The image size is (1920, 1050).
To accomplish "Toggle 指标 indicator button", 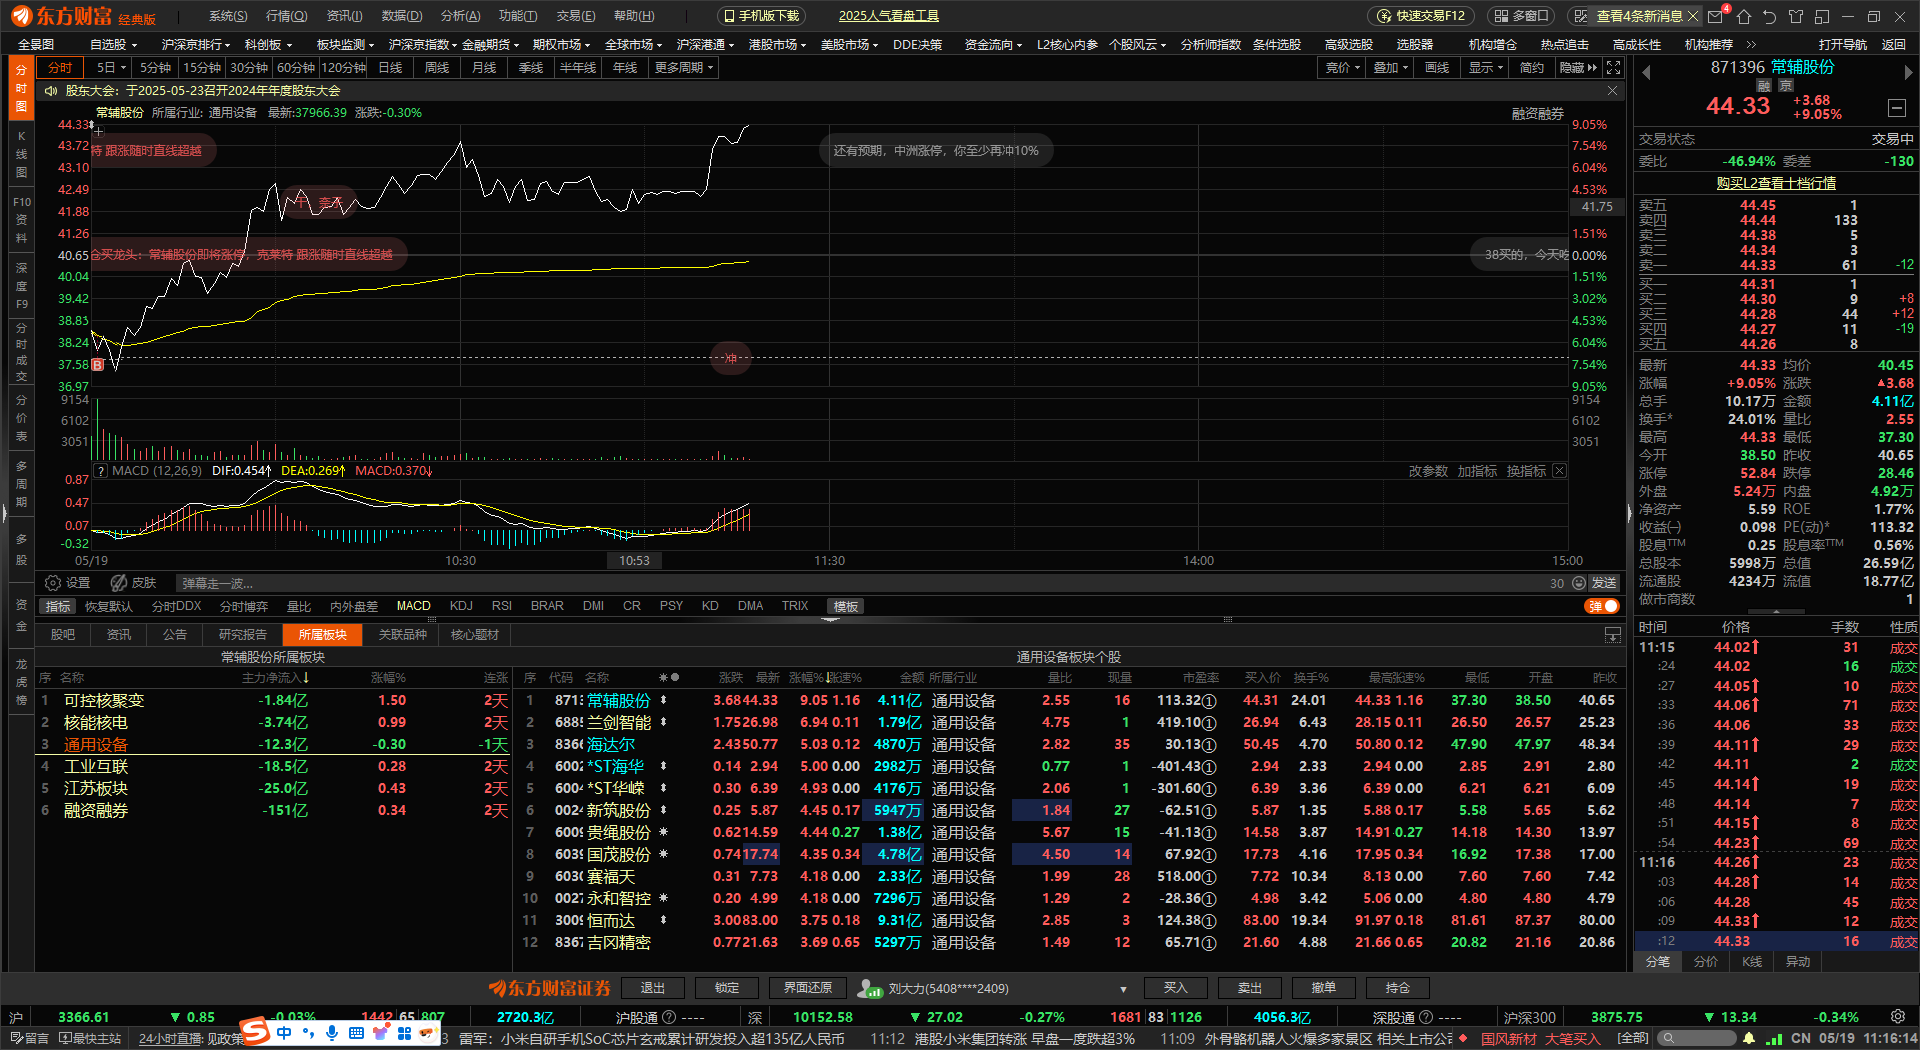I will point(58,607).
